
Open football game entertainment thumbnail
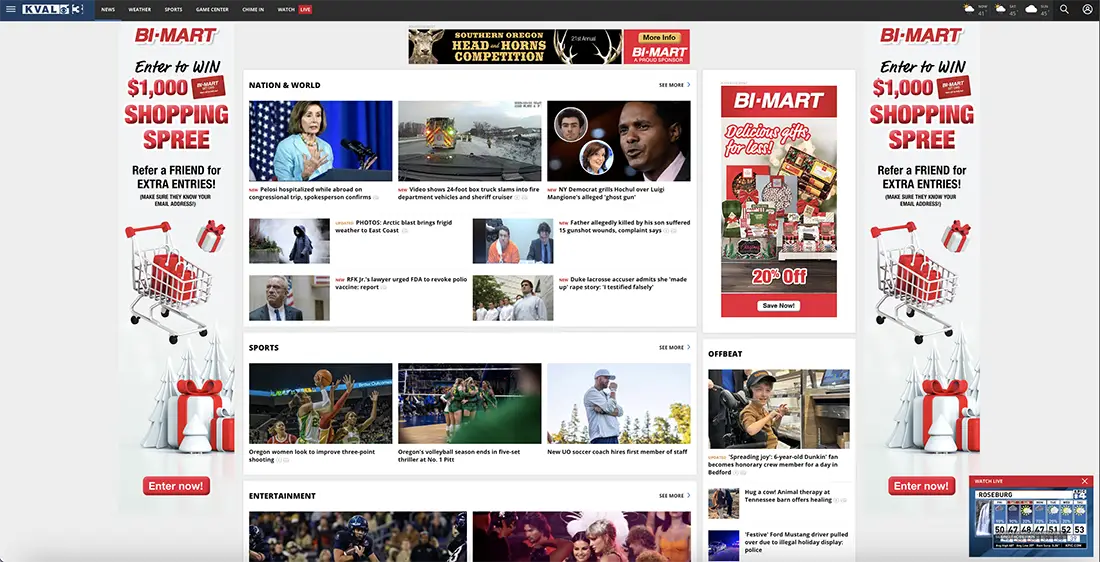358,537
